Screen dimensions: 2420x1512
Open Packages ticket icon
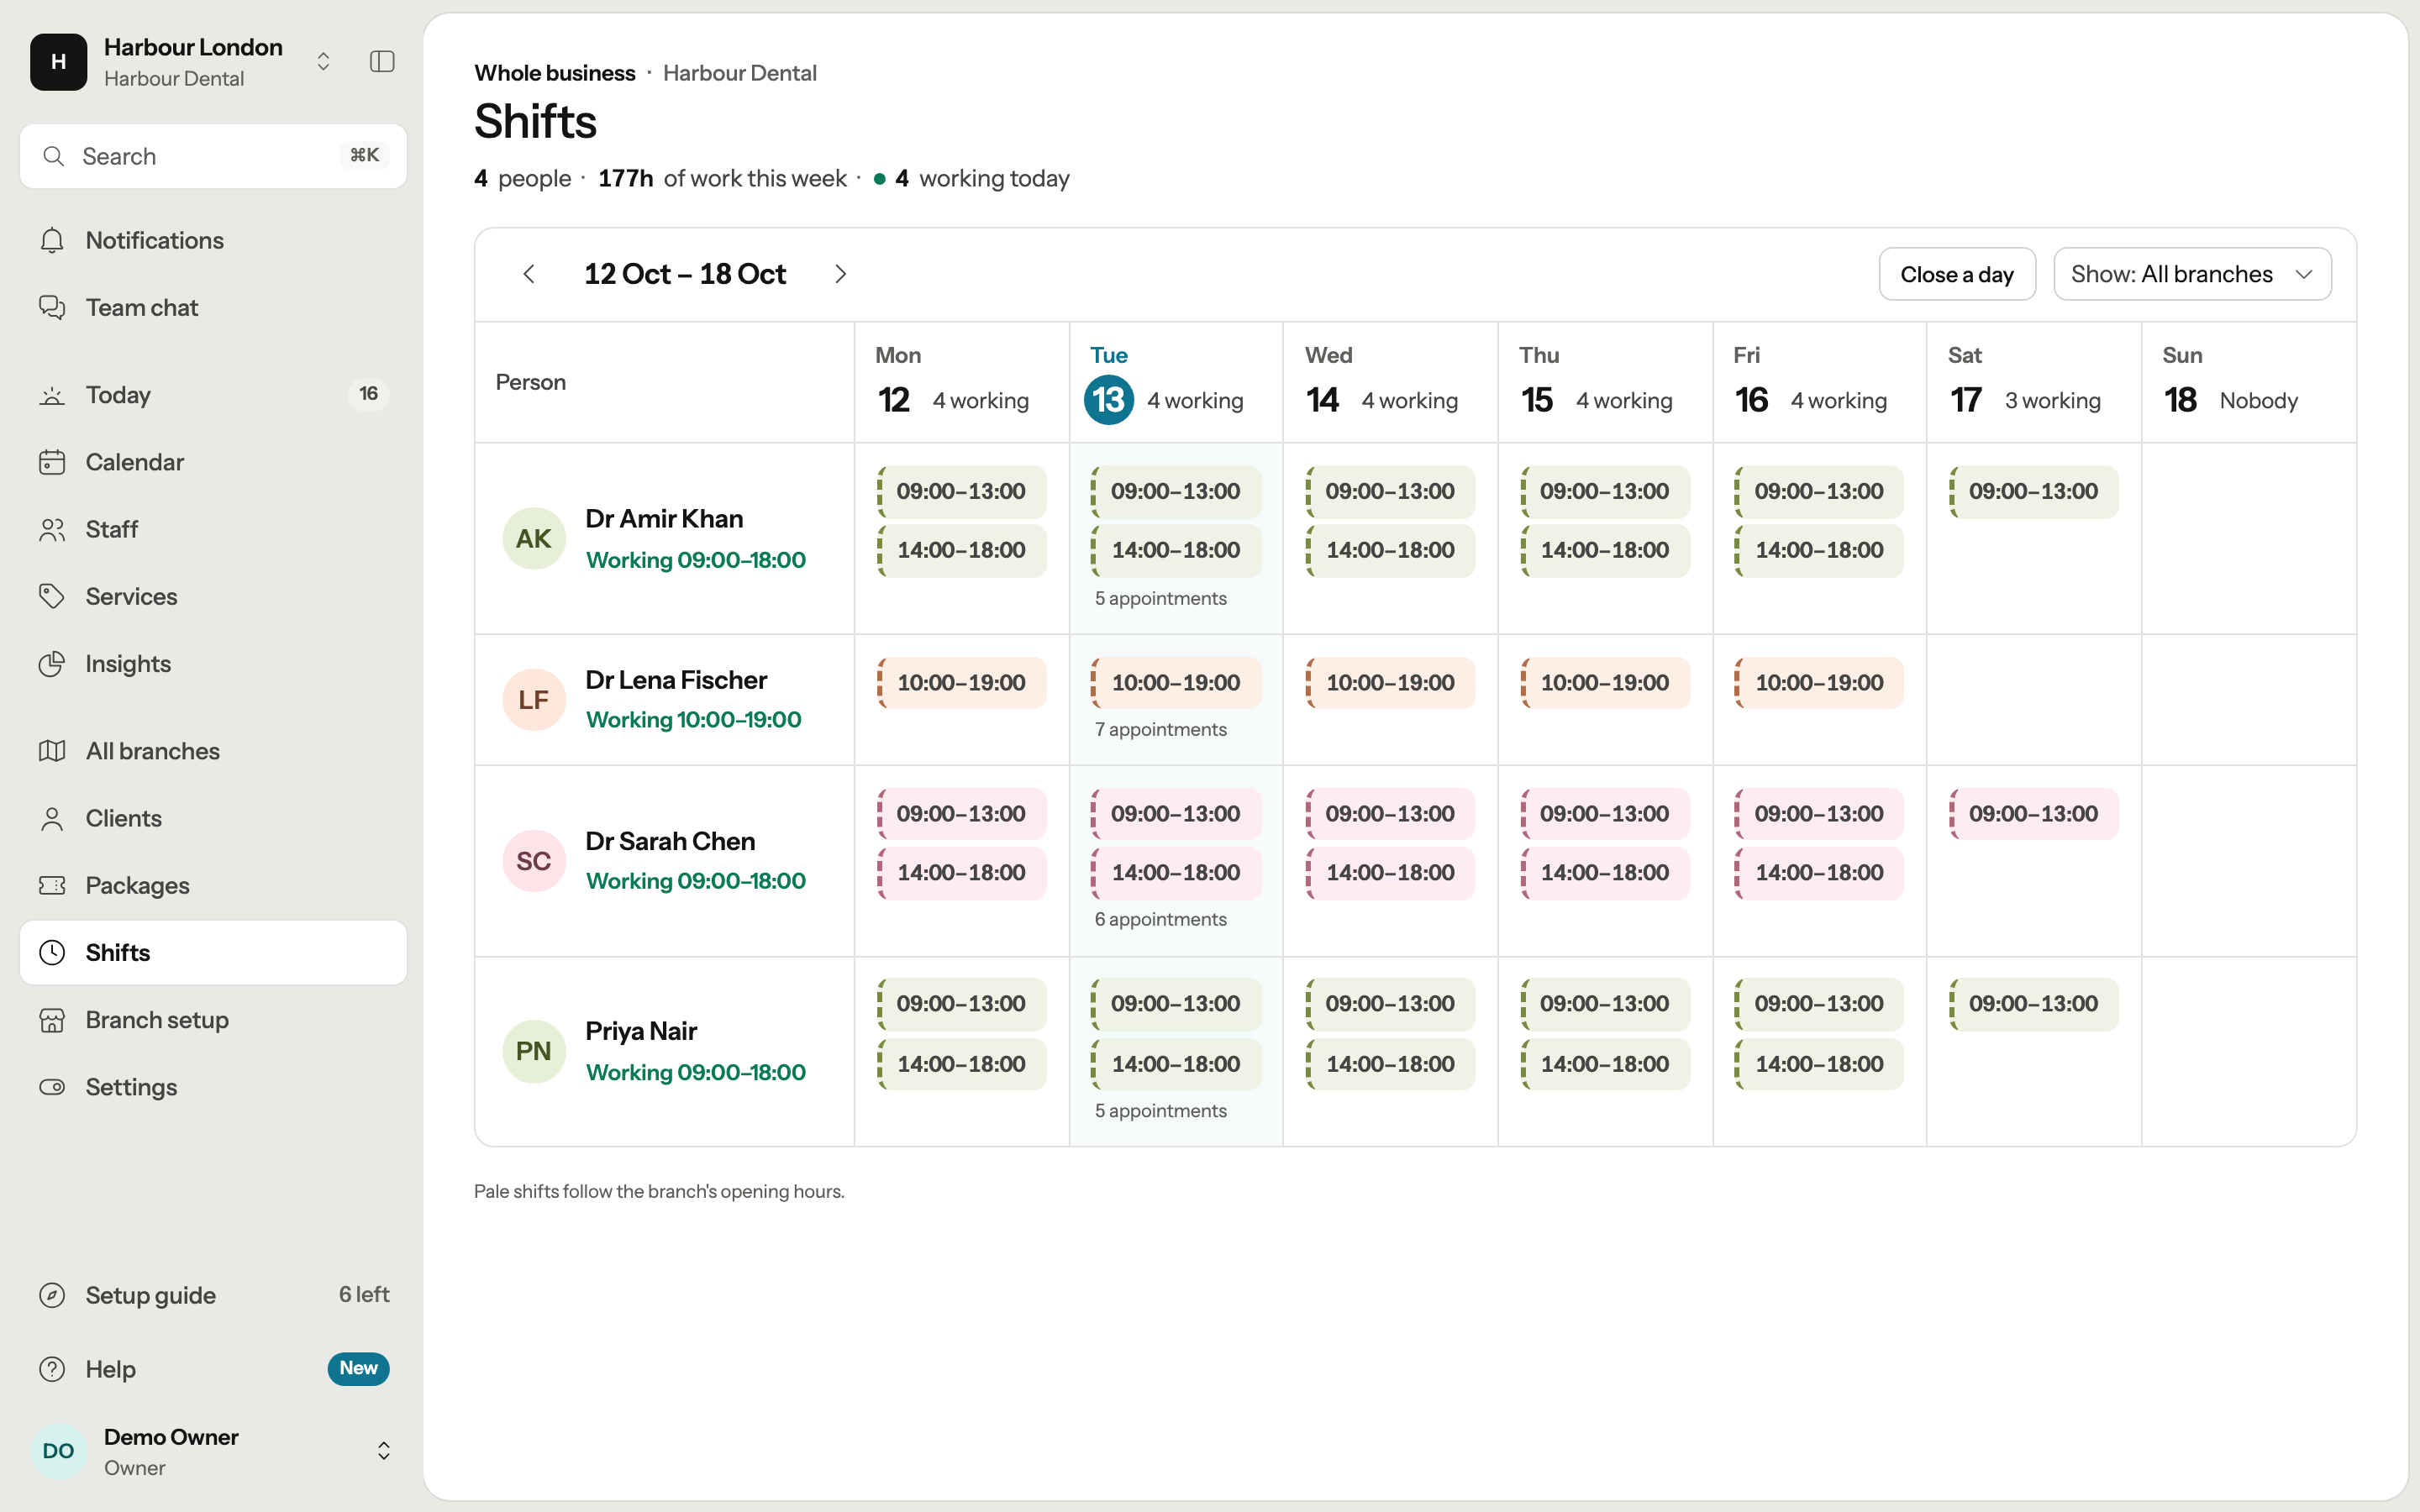52,886
